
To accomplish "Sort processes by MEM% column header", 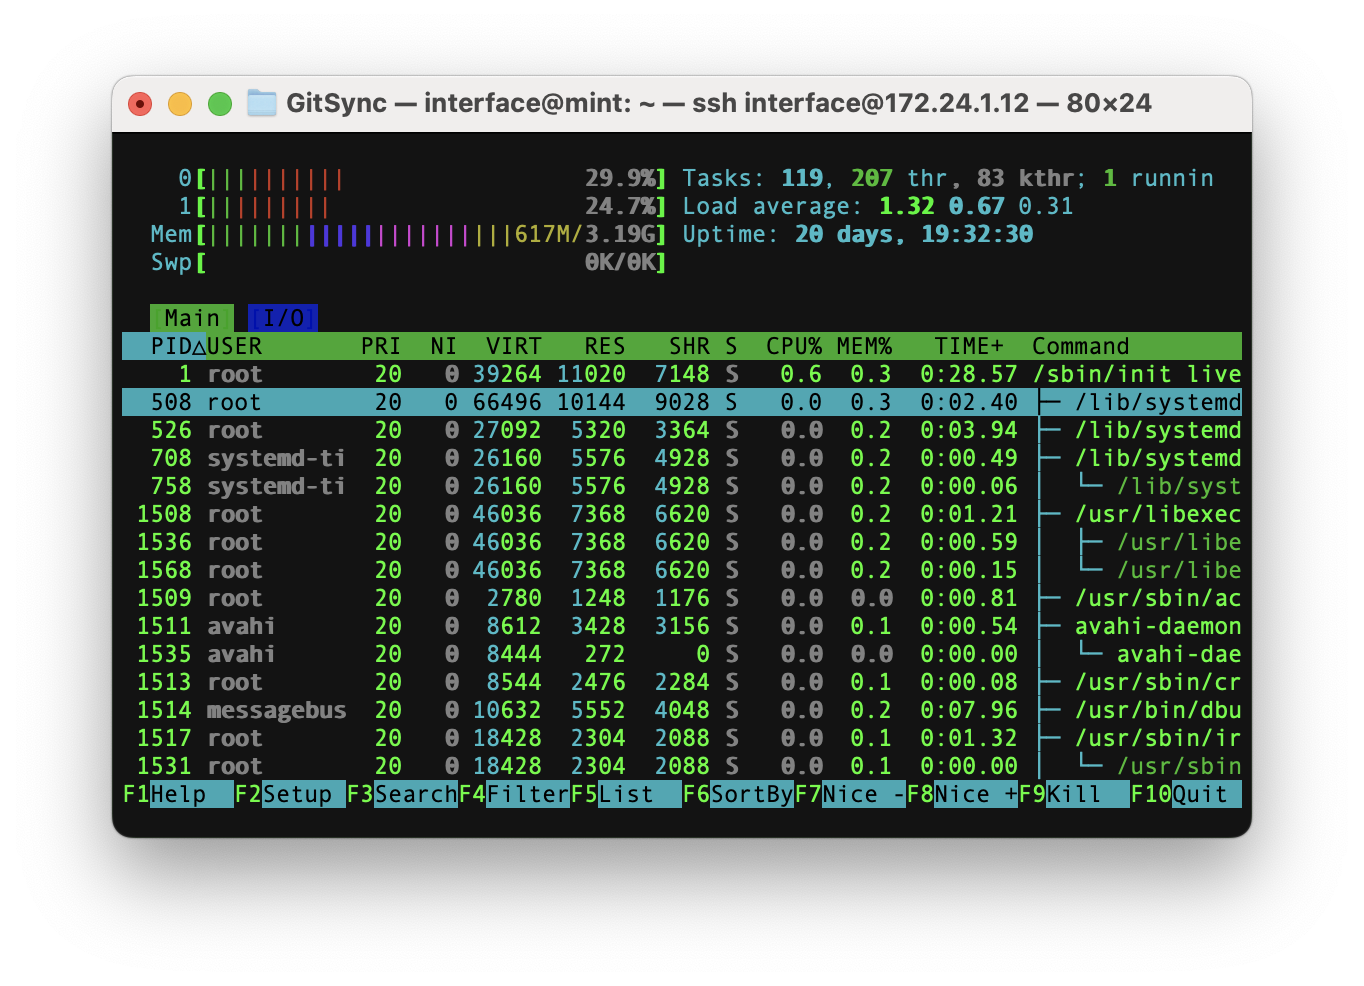I will click(864, 346).
